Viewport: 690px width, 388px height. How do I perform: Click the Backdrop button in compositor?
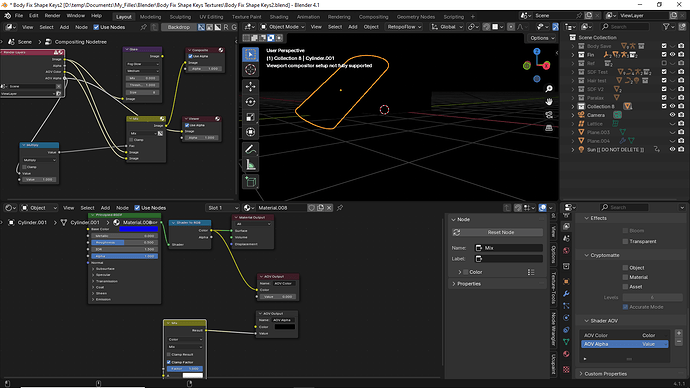tap(179, 27)
